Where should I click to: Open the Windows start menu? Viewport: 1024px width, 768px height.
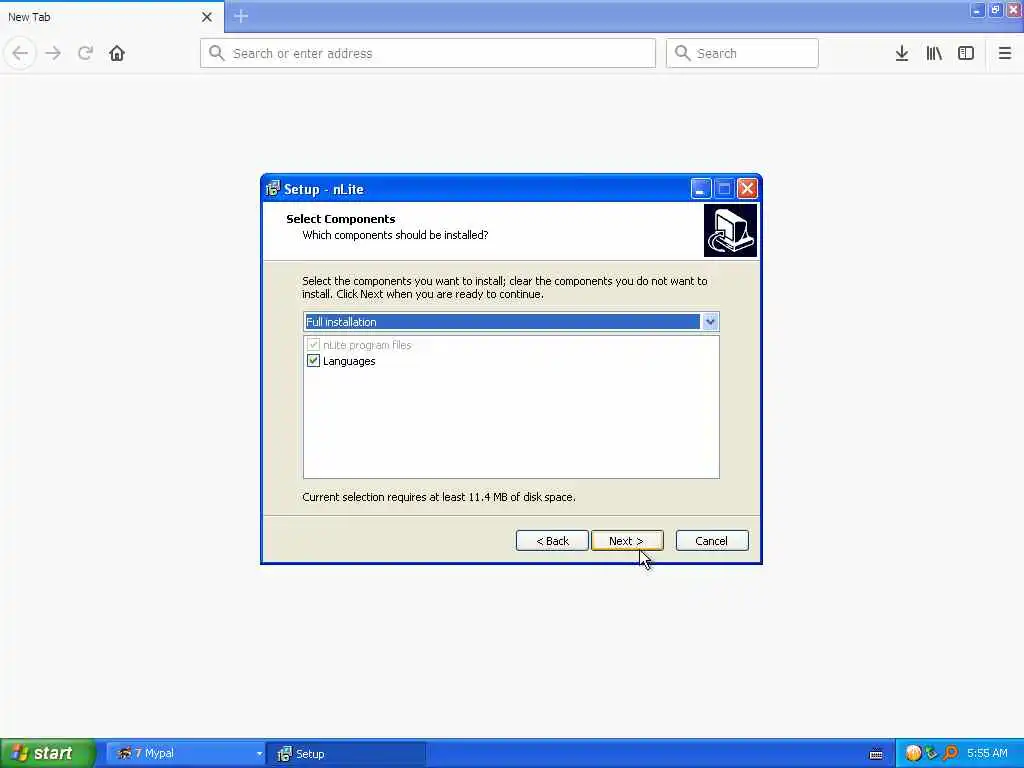[48, 753]
